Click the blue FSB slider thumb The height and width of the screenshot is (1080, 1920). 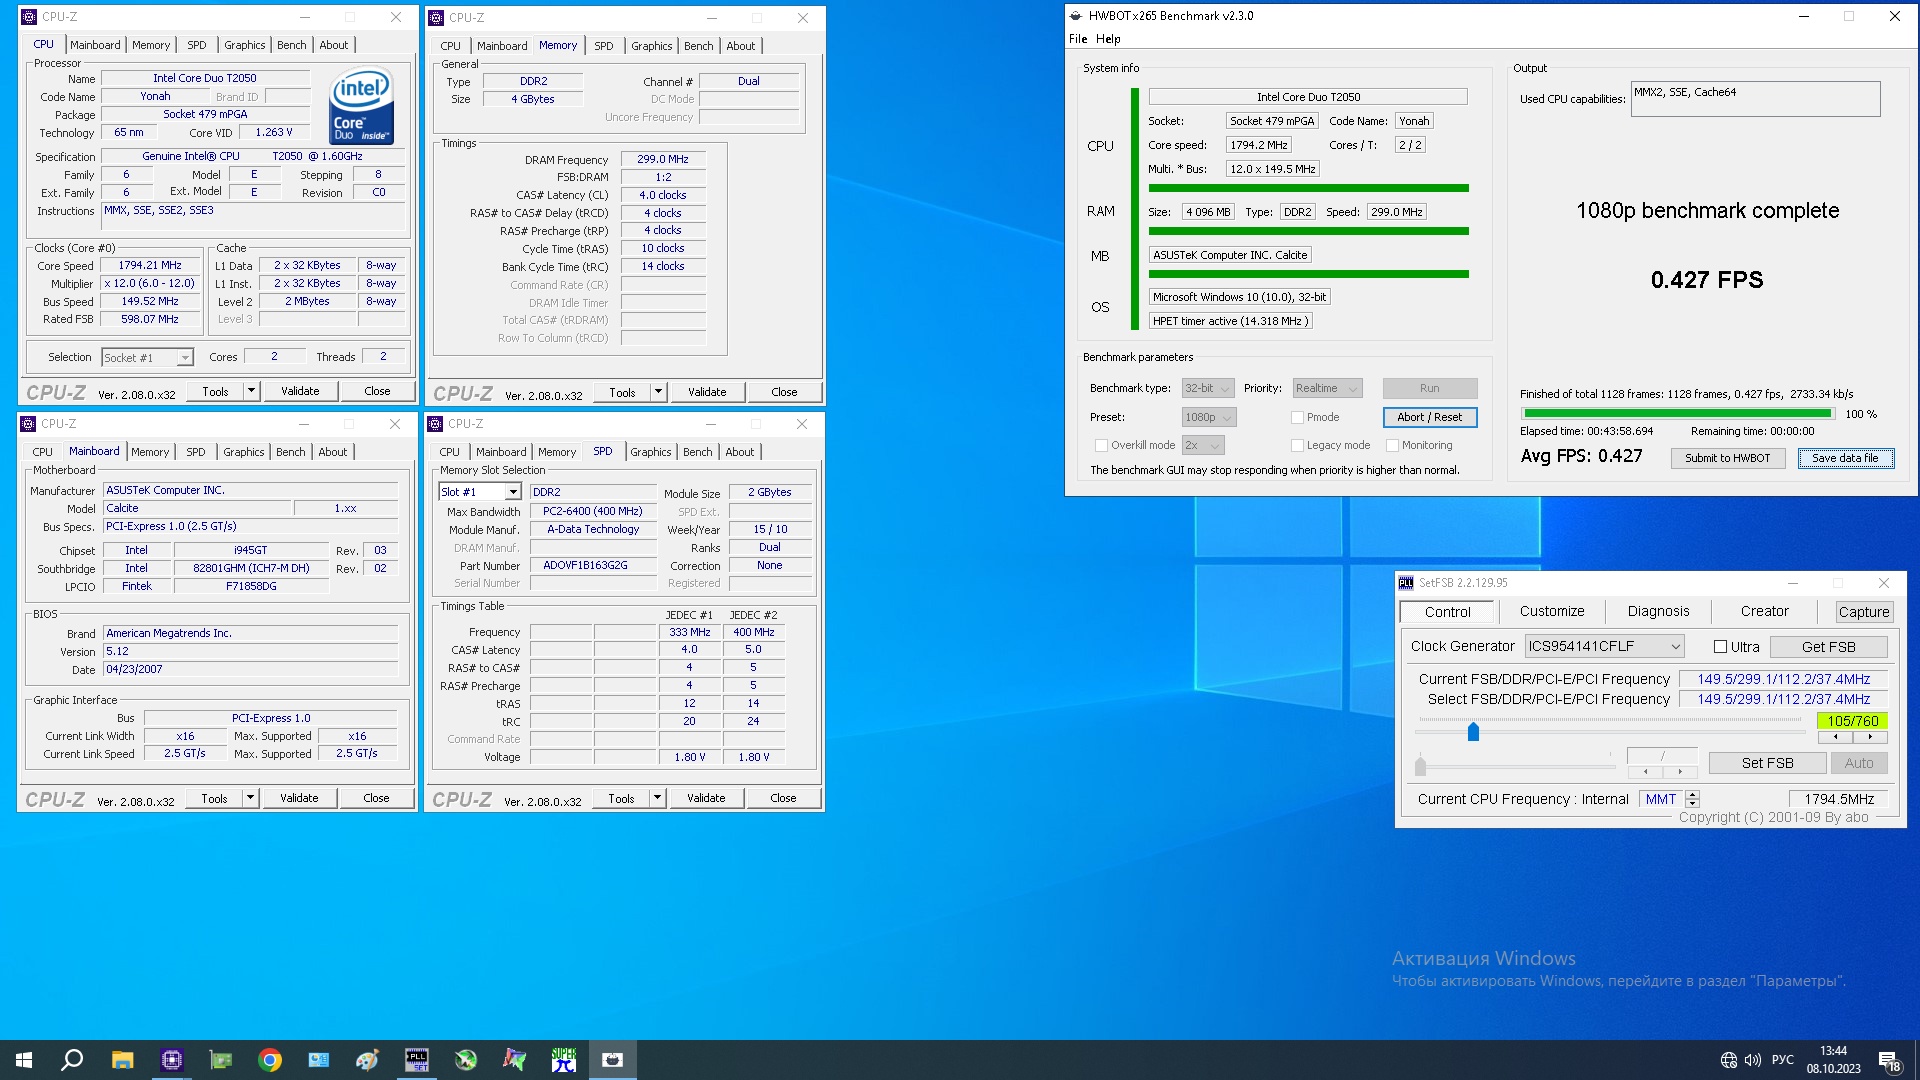1473,732
